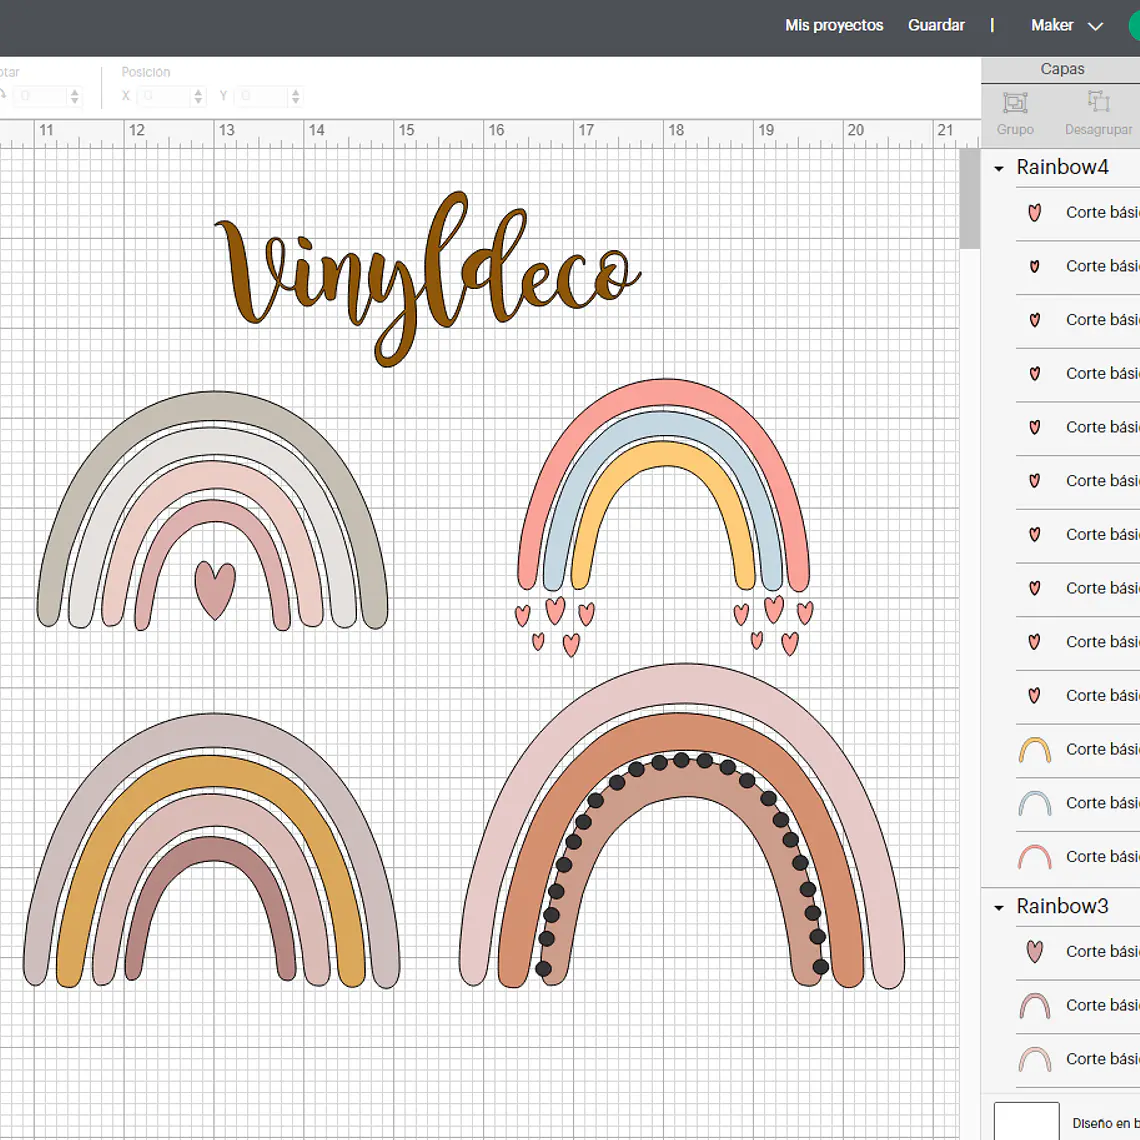Click the blank canvas color swatch
This screenshot has width=1140, height=1140.
pyautogui.click(x=1026, y=1121)
